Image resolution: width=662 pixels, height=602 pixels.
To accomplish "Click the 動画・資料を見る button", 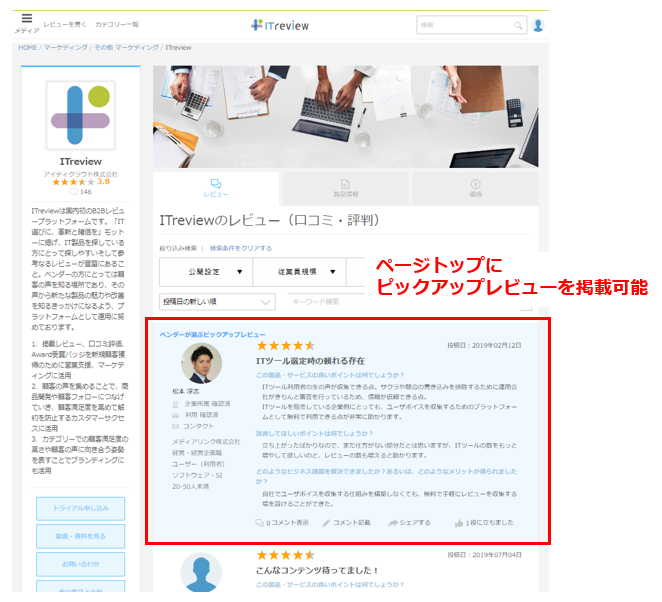I will [81, 536].
